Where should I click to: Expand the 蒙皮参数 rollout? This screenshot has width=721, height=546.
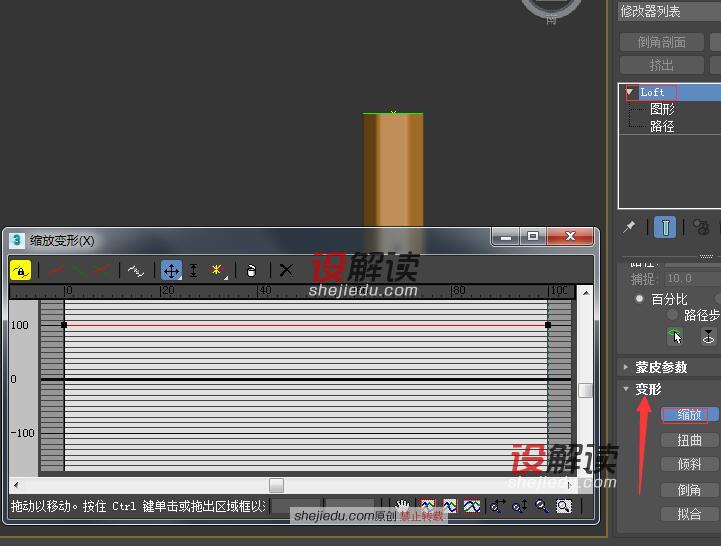point(660,367)
